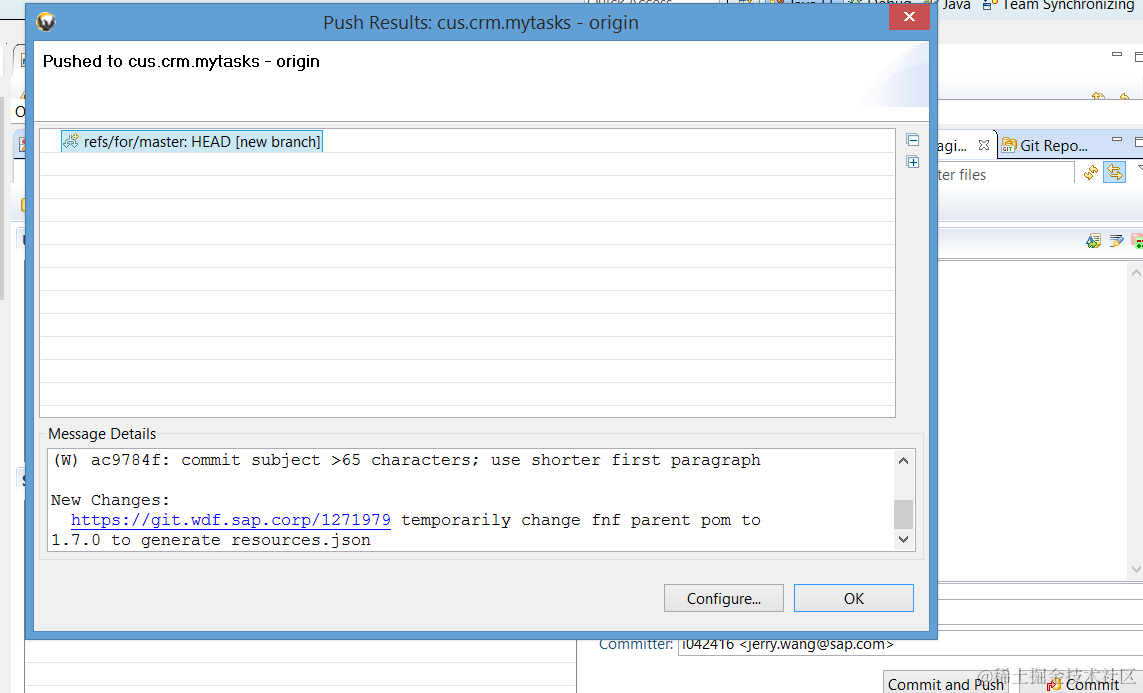The image size is (1143, 693).
Task: Select refs/for/master: HEAD [new branch] entry
Action: 192,141
